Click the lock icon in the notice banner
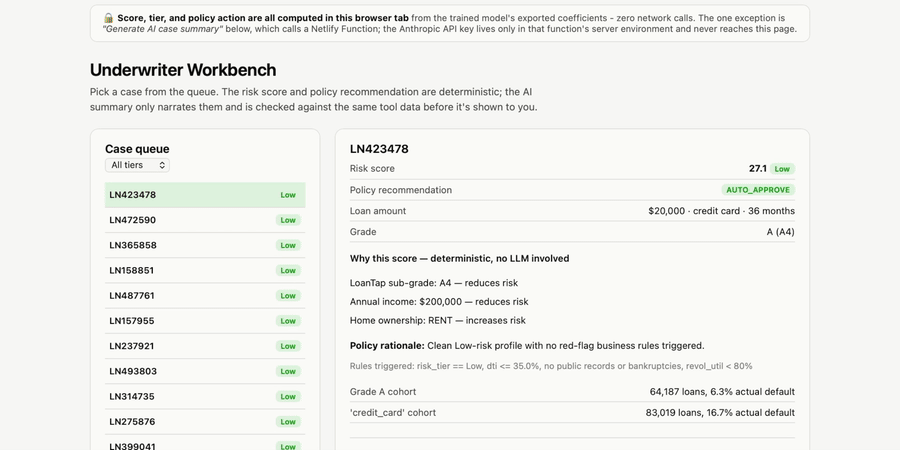 click(108, 18)
